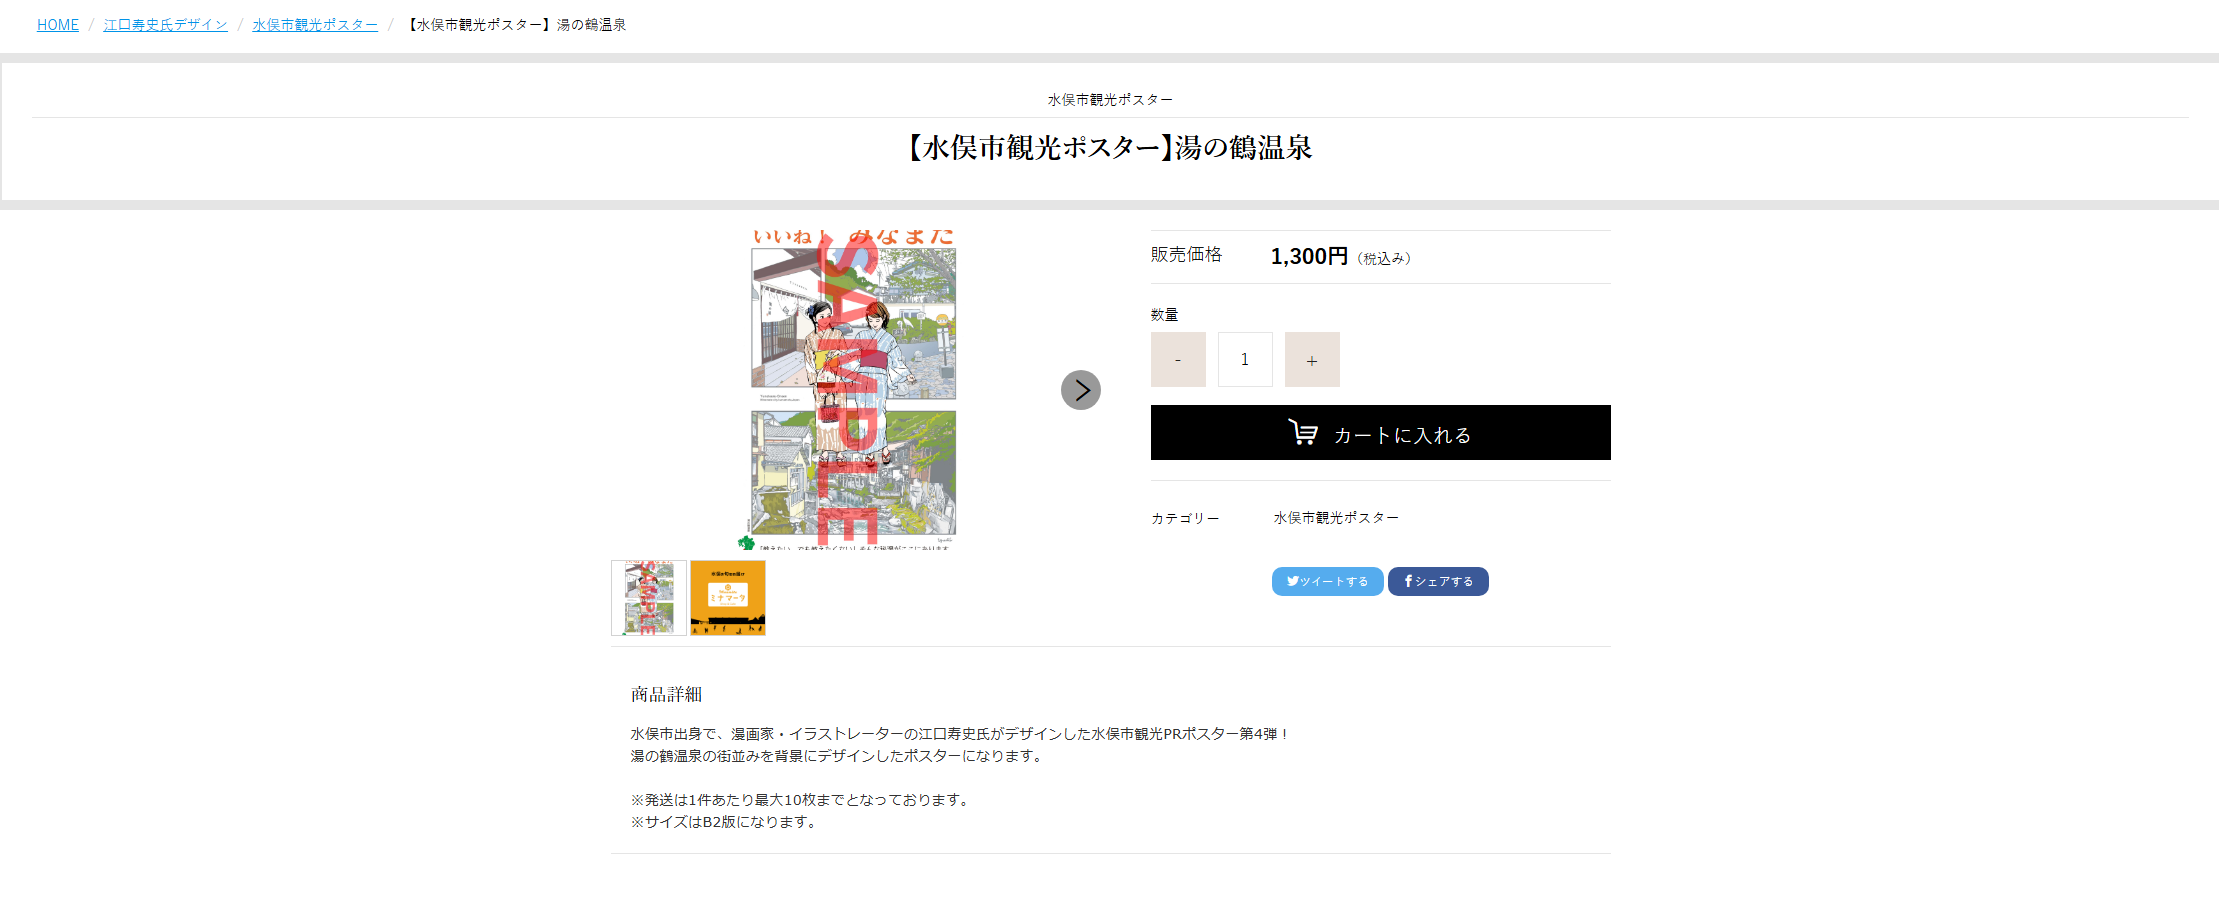Open the 水俣市観光ポスター breadcrumb link

pos(315,25)
